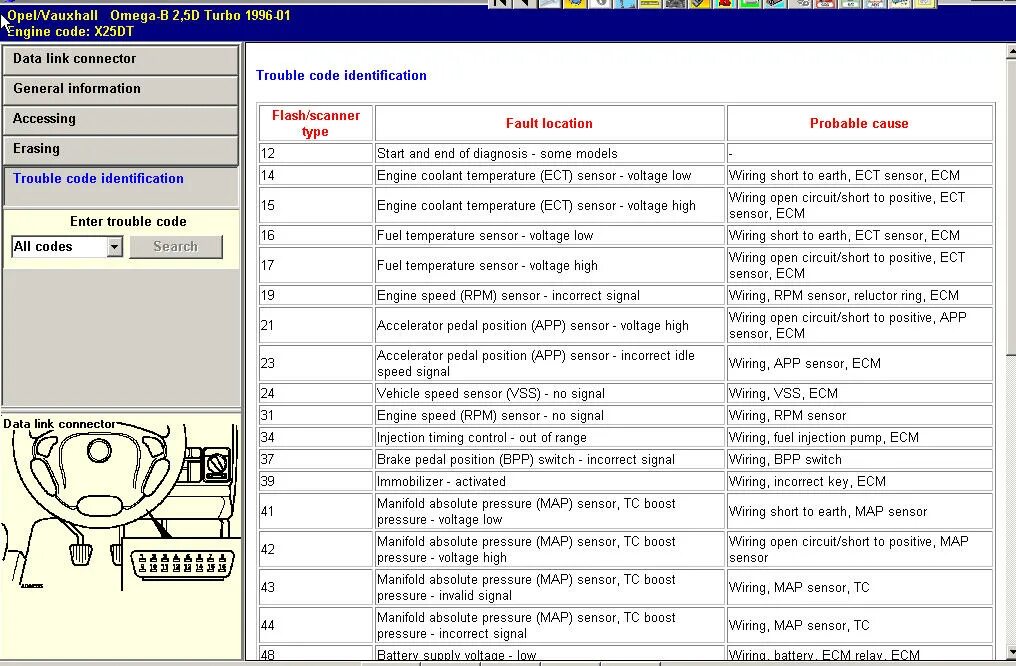Click 'Wiring, BPP switch' cell

(x=859, y=459)
